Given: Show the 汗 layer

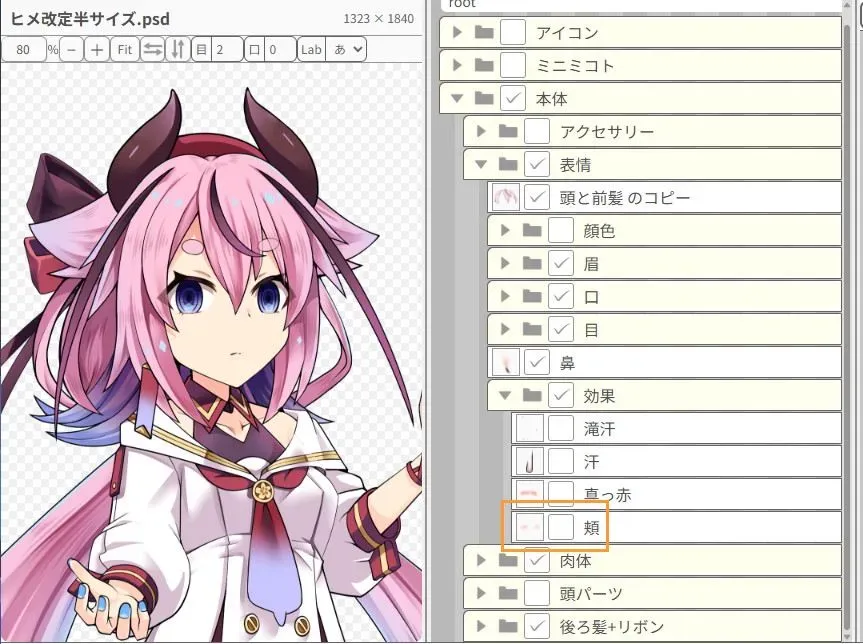Looking at the screenshot, I should [x=561, y=462].
